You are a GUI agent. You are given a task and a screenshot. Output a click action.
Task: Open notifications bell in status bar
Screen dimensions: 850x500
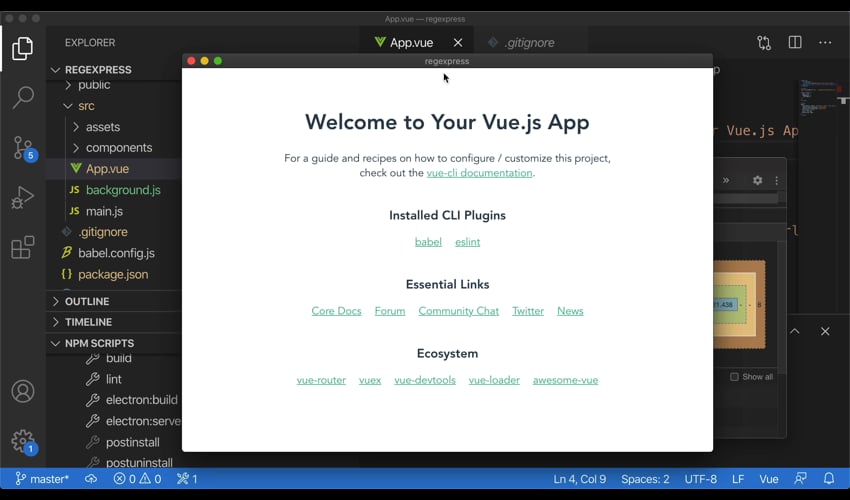coord(829,479)
